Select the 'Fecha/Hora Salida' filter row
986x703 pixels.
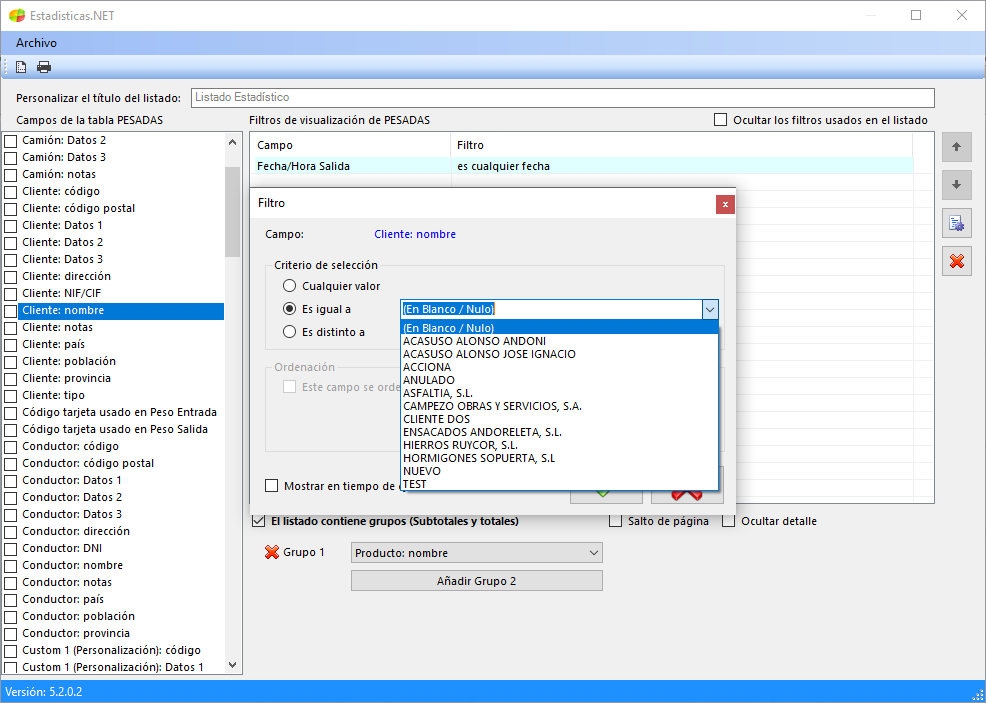(x=582, y=166)
